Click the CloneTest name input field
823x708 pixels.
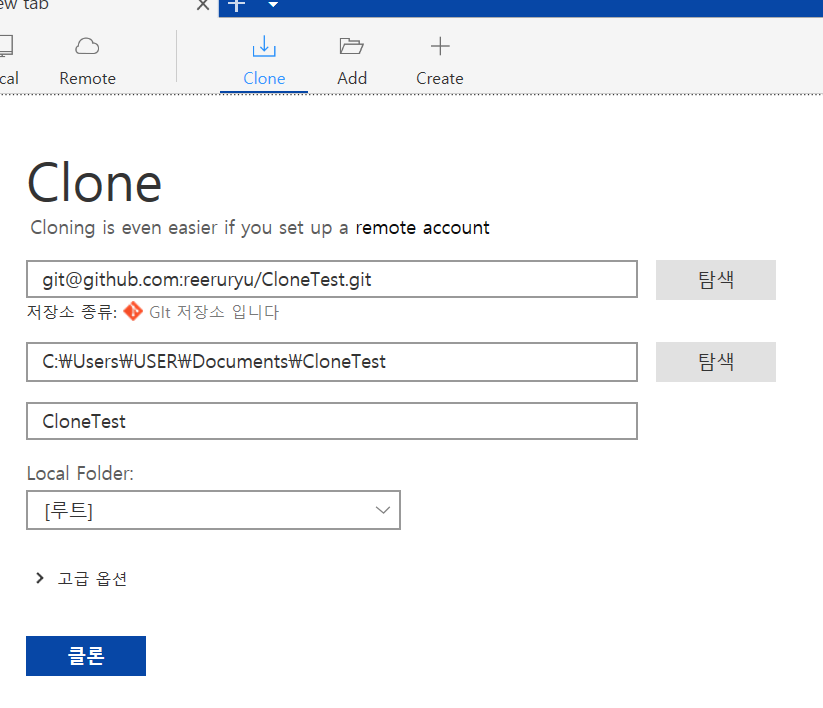click(332, 421)
